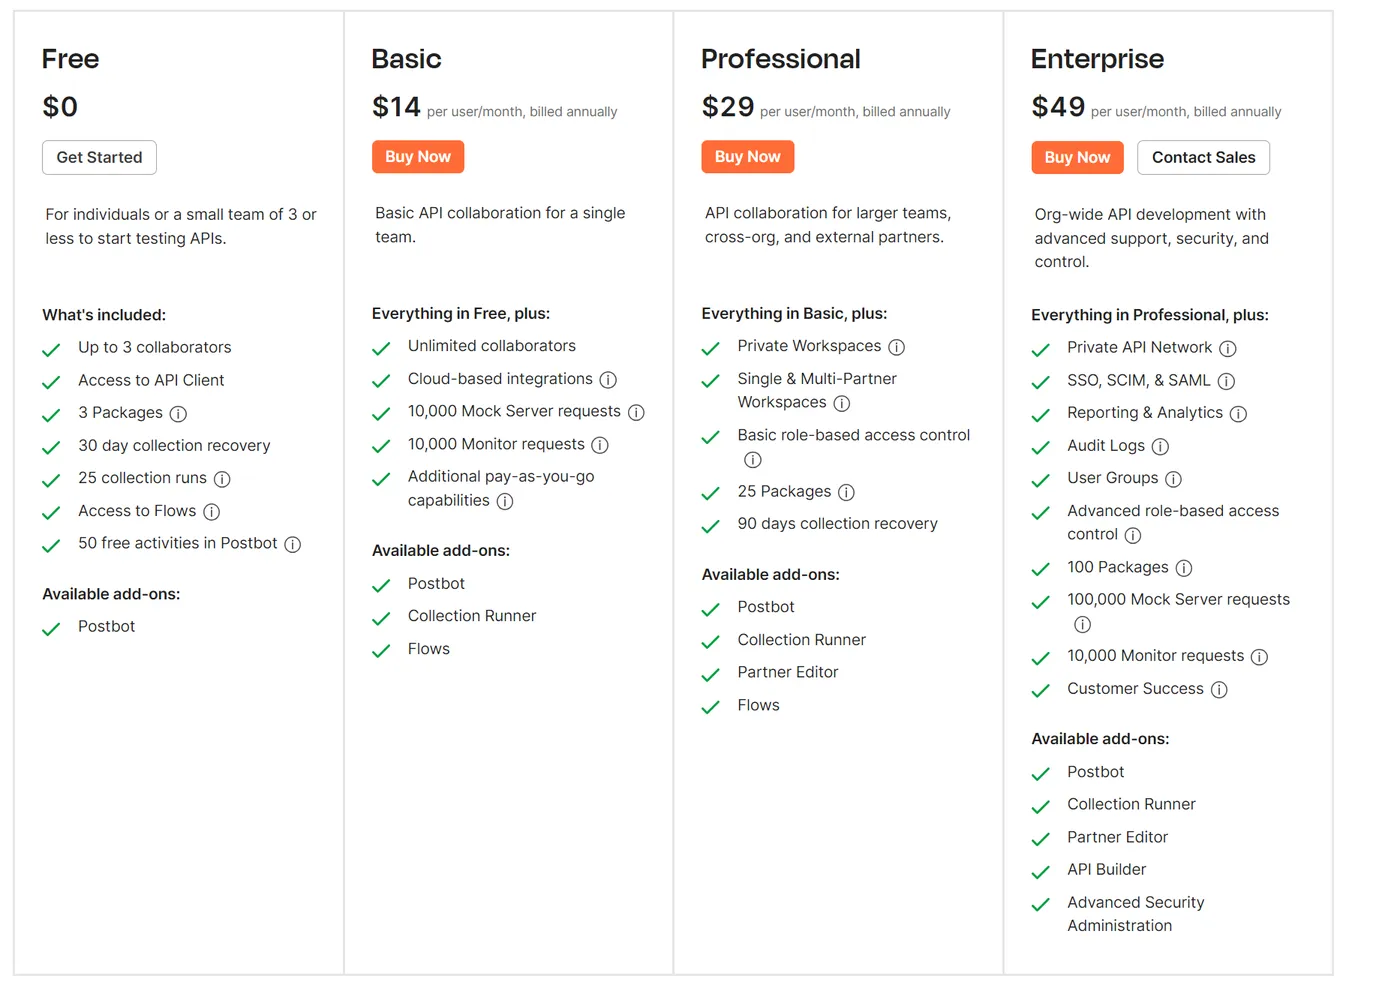View info for 10,000 Mock Server requests
This screenshot has height=988, width=1400.
[636, 412]
